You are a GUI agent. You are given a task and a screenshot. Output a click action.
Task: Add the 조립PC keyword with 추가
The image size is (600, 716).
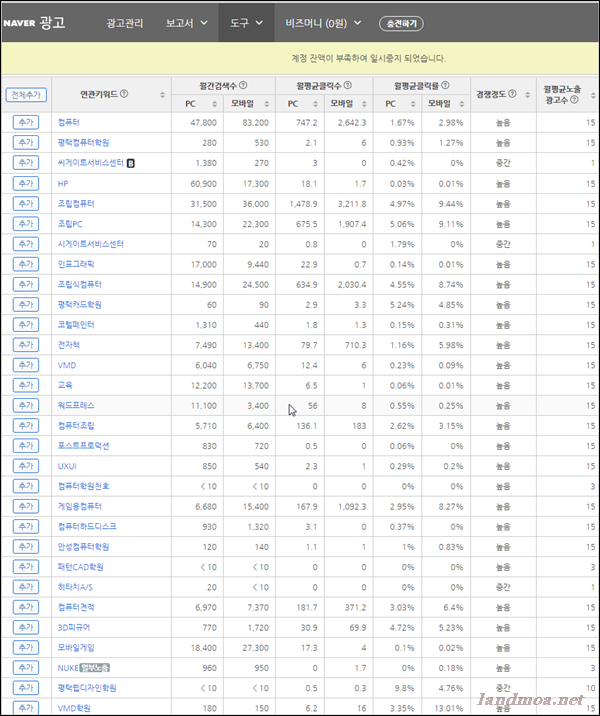click(x=26, y=223)
